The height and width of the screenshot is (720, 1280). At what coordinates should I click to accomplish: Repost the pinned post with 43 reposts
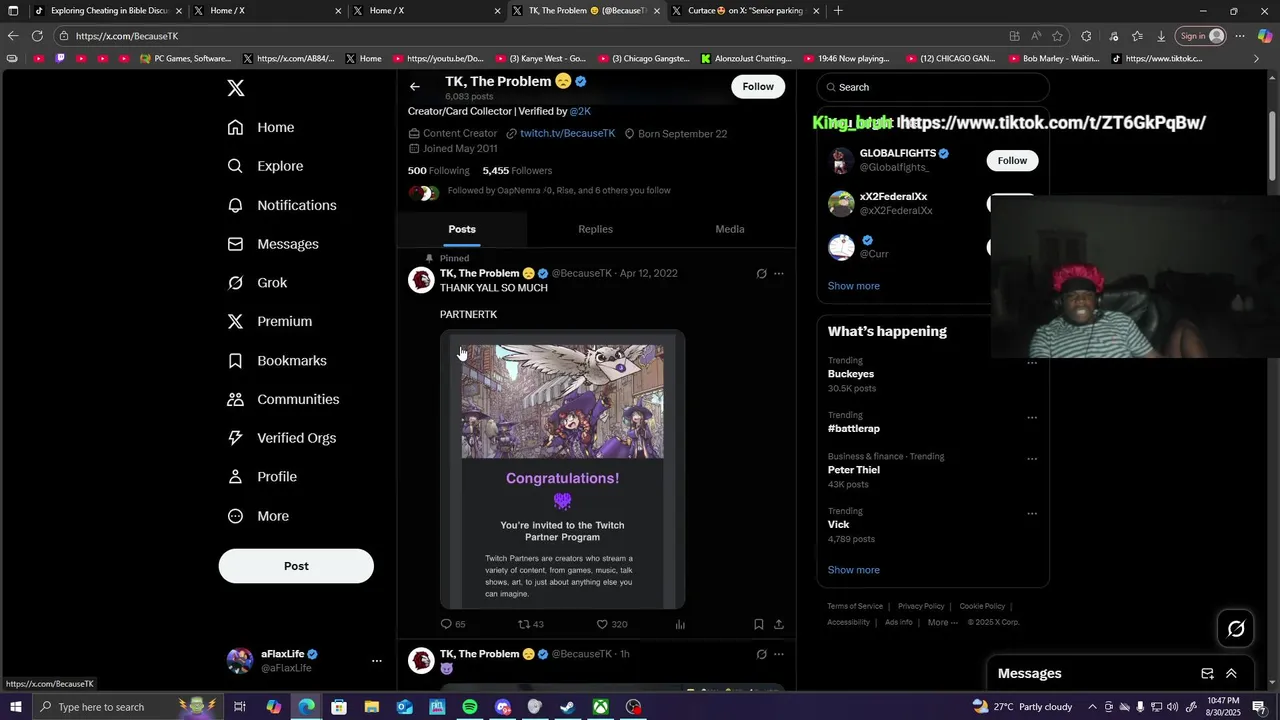pyautogui.click(x=531, y=624)
